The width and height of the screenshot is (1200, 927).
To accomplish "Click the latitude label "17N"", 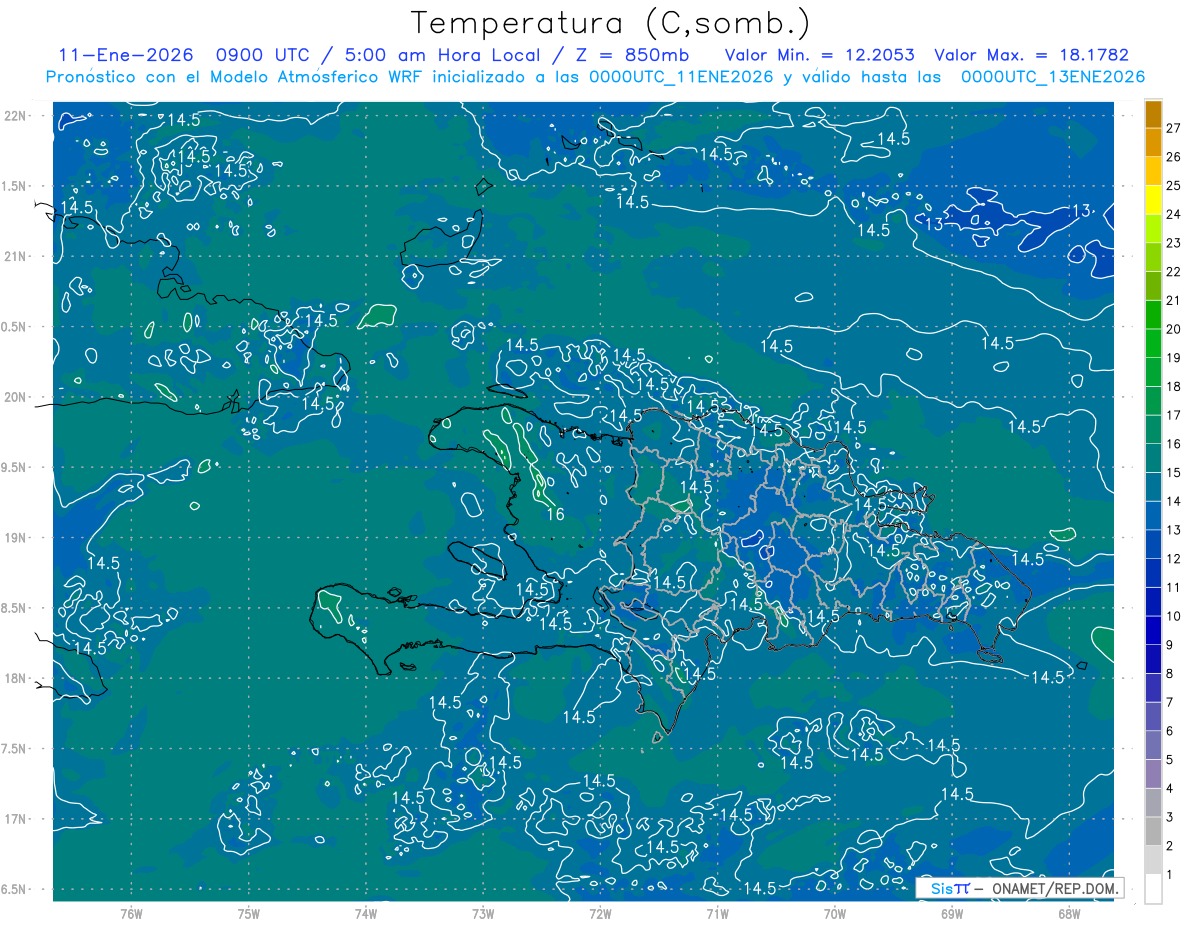I will [x=16, y=819].
